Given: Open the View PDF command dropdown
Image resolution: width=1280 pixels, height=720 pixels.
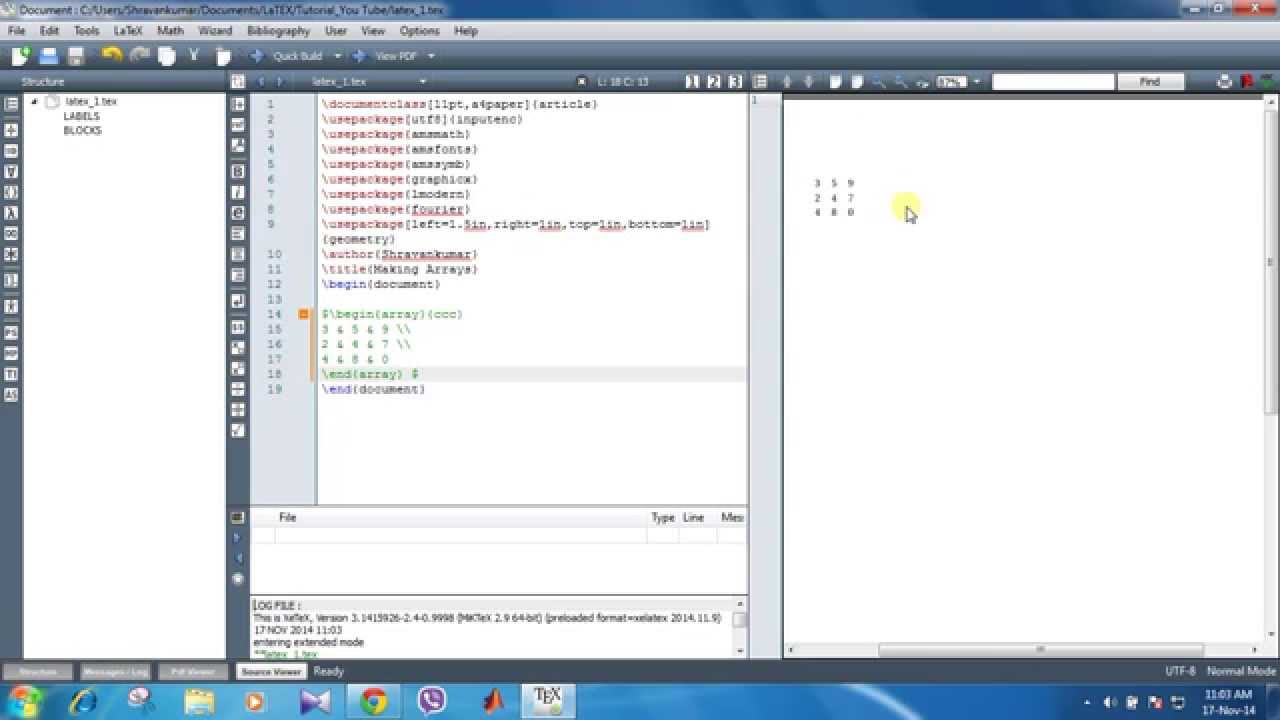Looking at the screenshot, I should [430, 56].
